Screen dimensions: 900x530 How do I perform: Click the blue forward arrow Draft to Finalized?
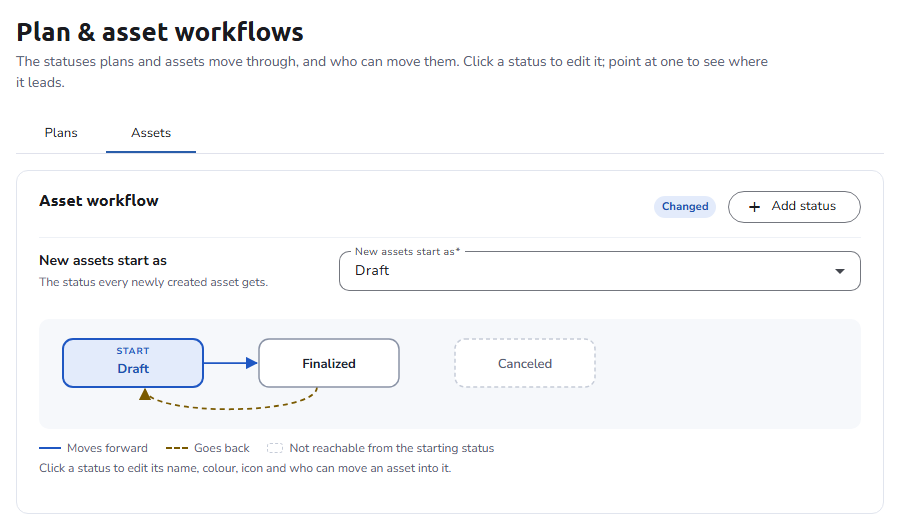[x=231, y=363]
